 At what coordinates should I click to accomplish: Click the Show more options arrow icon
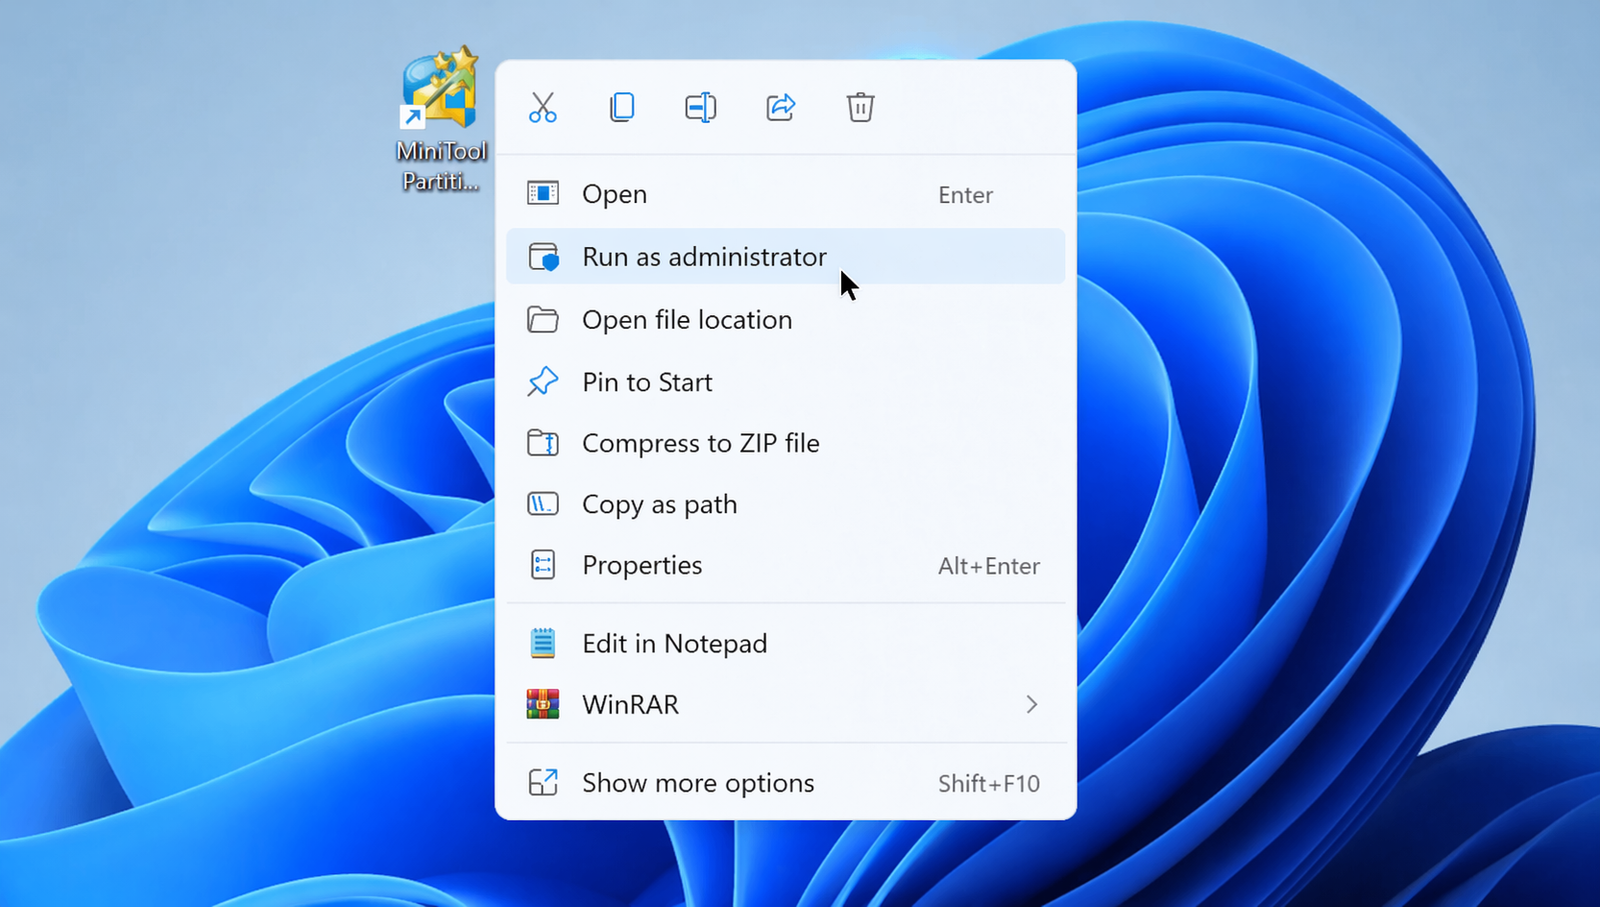coord(543,782)
